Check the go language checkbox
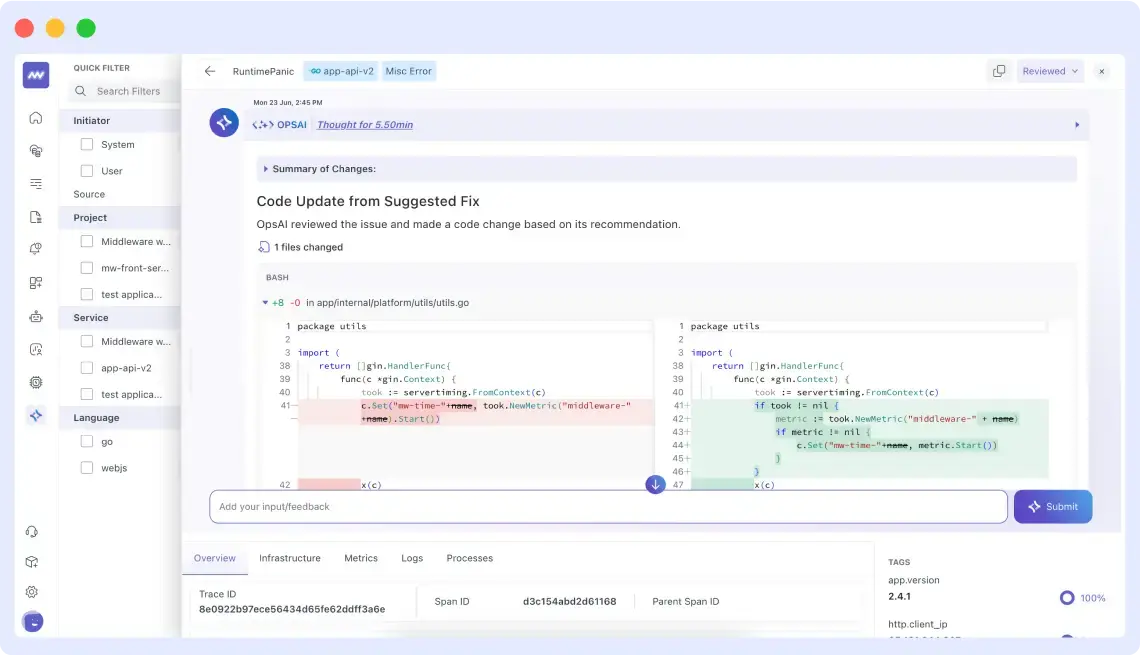The image size is (1140, 655). pos(87,441)
